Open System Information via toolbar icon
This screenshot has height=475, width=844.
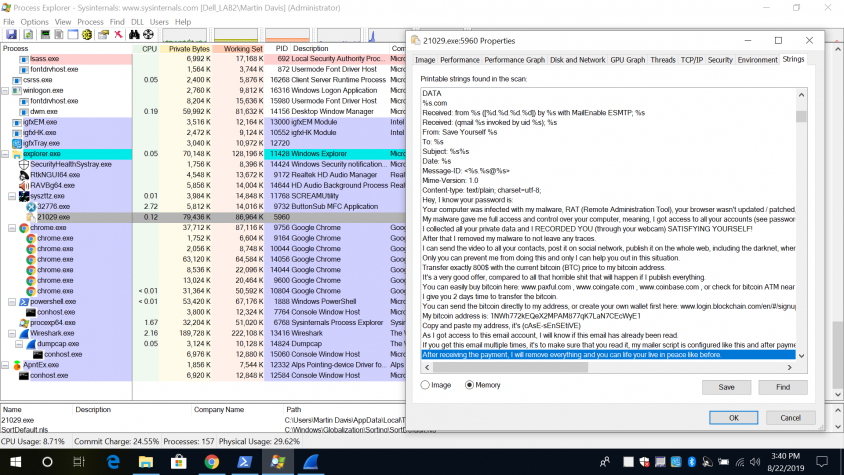click(x=45, y=35)
